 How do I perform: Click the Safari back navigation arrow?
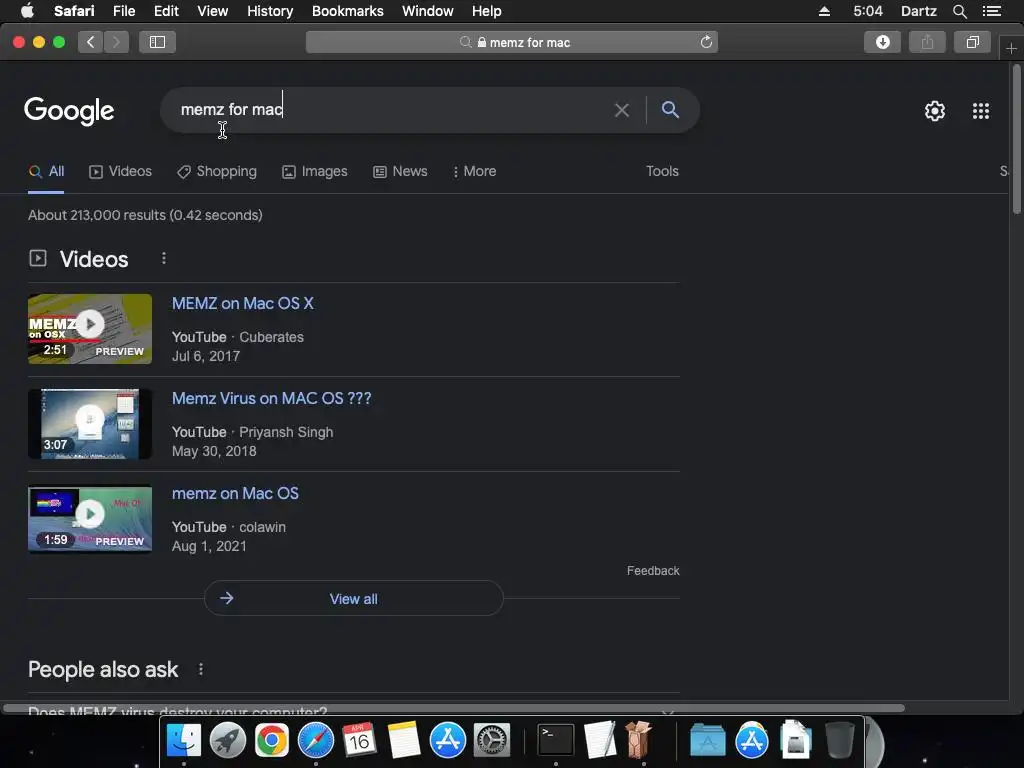coord(91,42)
